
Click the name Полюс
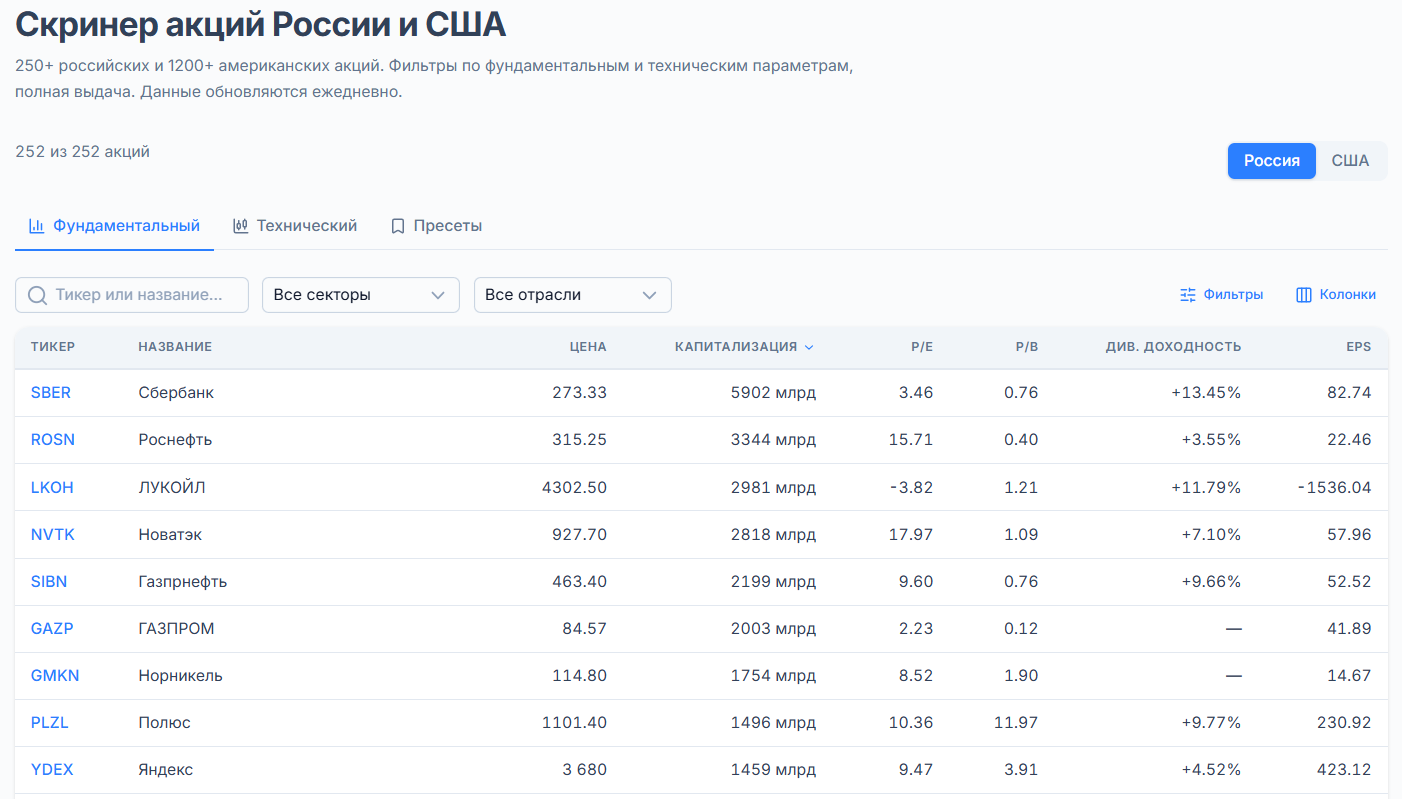click(x=164, y=723)
